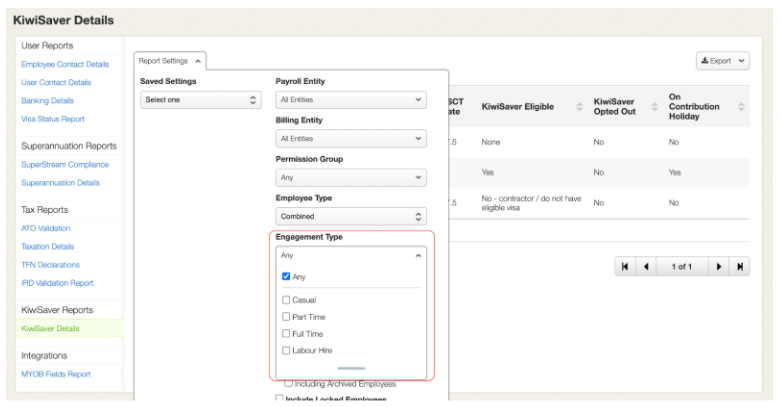Open the Payroll Entity dropdown
Screen dimensions: 782x407
[351, 100]
